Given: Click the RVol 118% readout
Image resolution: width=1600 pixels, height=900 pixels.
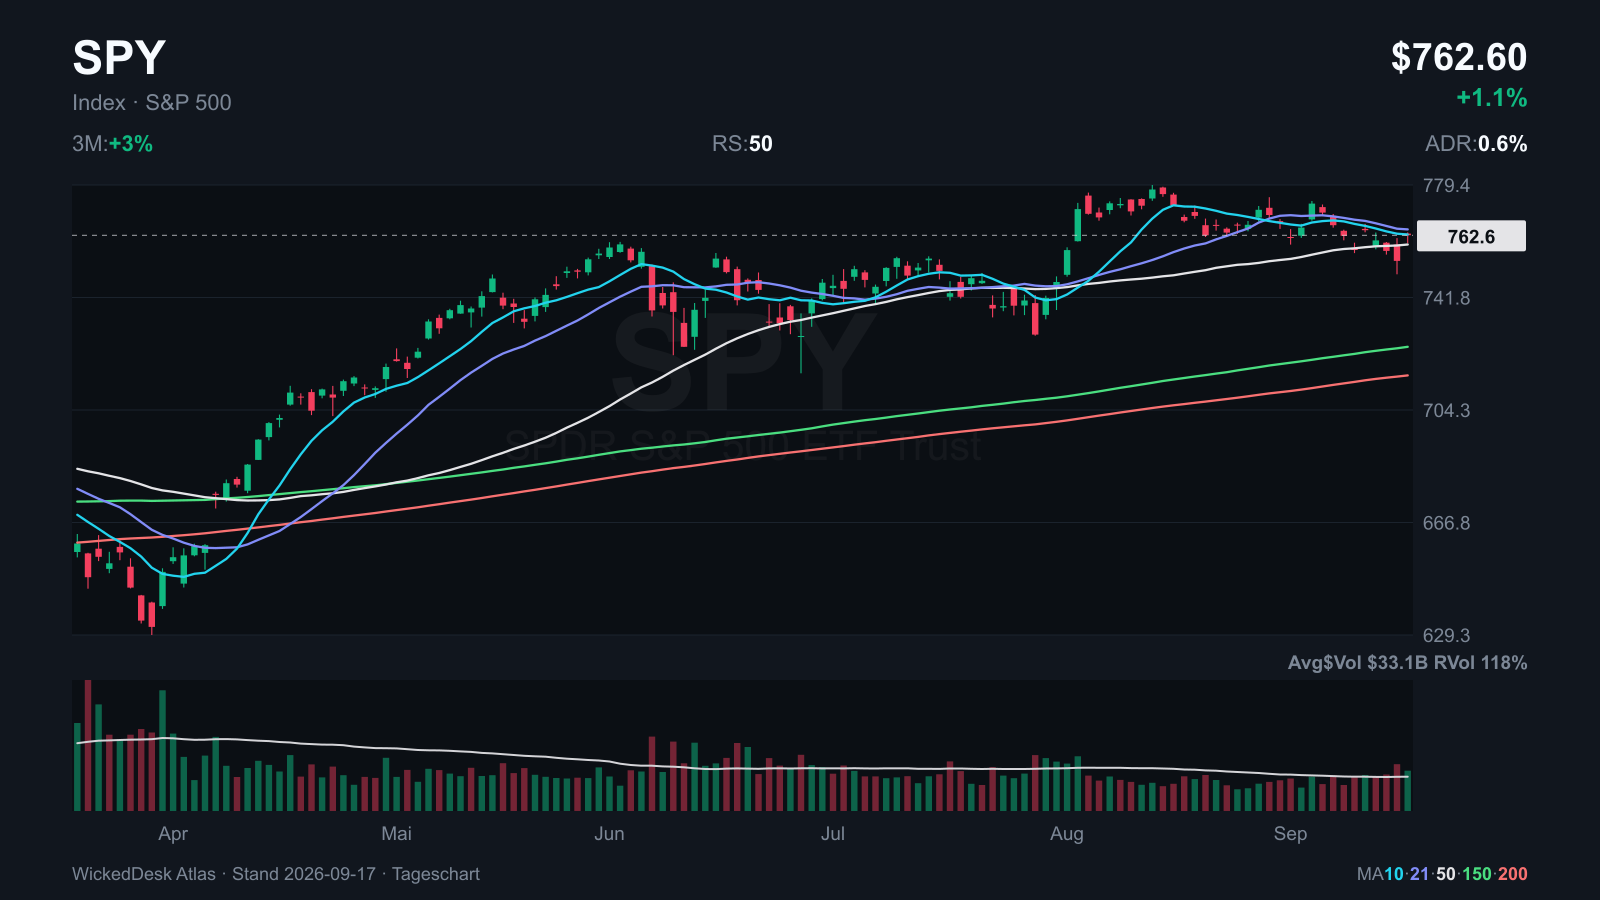Looking at the screenshot, I should click(x=1481, y=663).
